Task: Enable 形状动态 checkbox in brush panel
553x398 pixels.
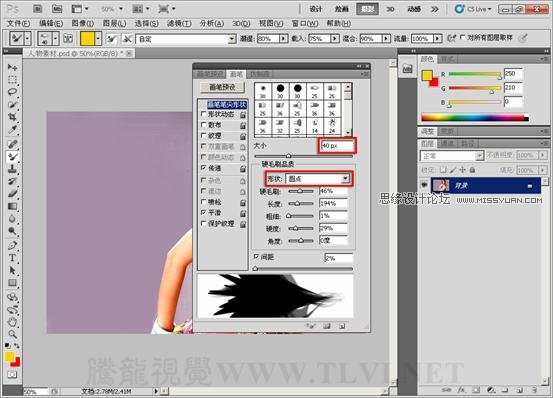Action: (203, 114)
